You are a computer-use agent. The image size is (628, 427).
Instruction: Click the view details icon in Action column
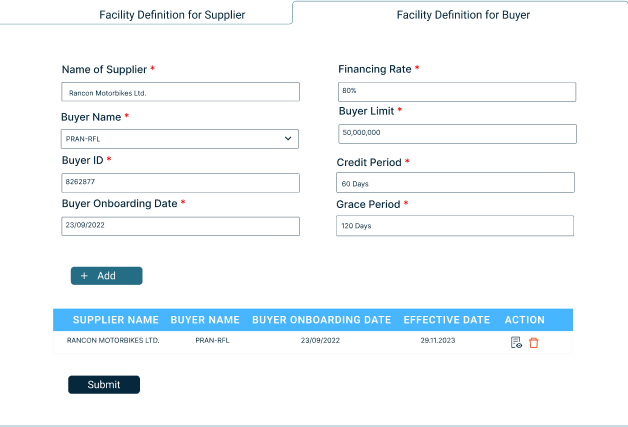point(516,342)
